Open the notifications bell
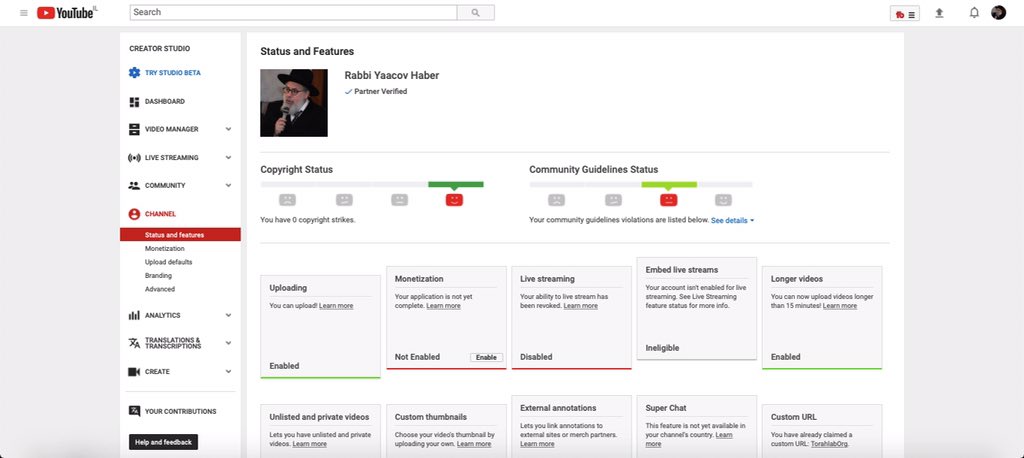Viewport: 1024px width, 458px height. [974, 12]
